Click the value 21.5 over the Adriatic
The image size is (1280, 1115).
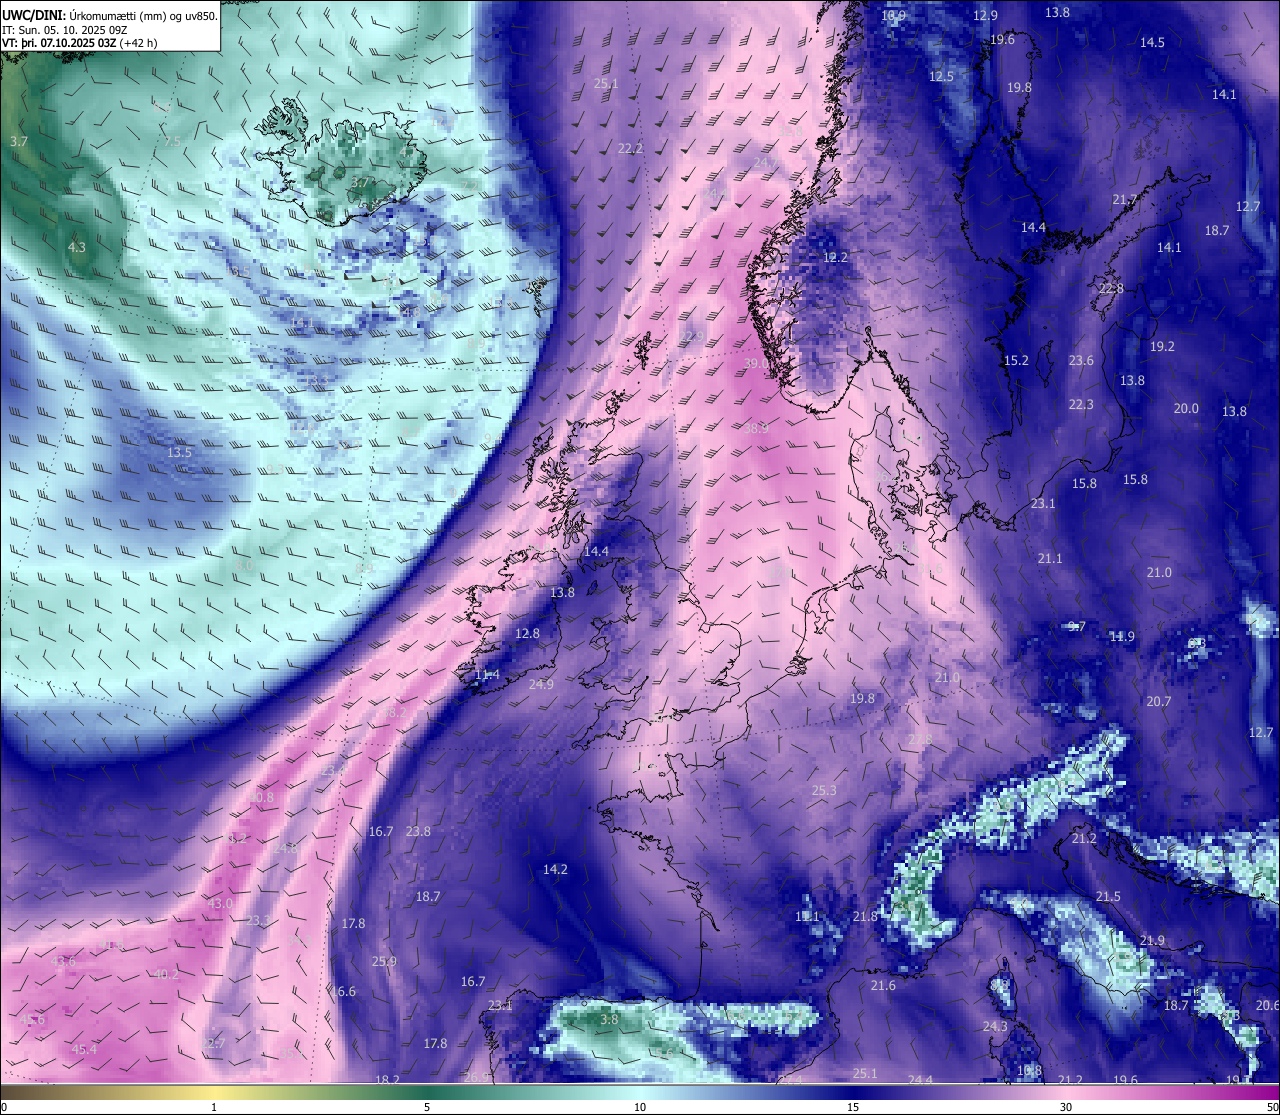tap(1108, 897)
